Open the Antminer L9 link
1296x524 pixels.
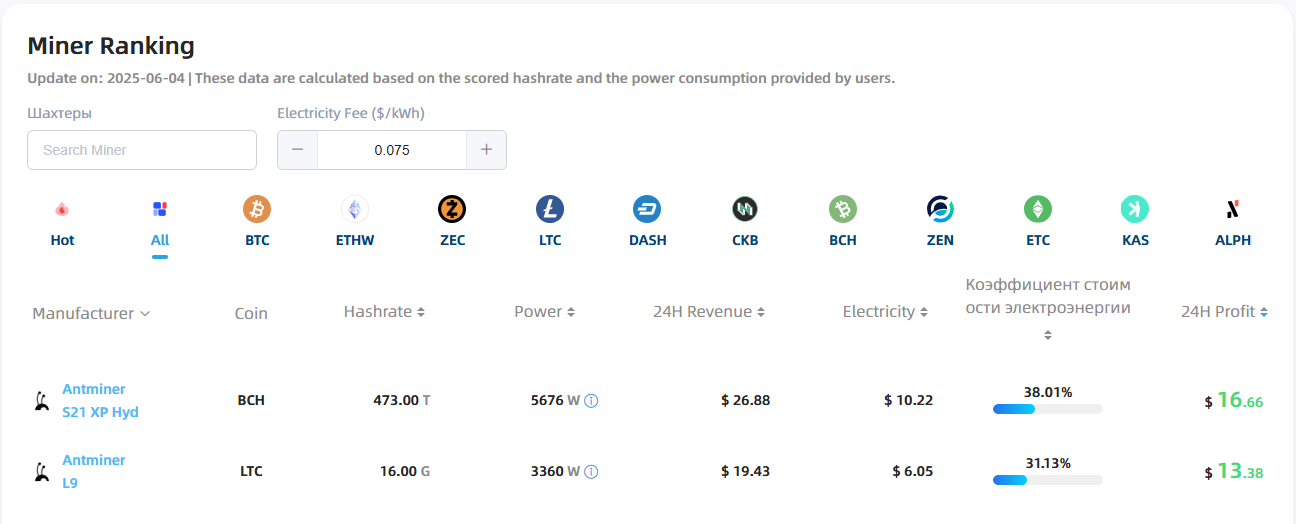click(x=94, y=471)
